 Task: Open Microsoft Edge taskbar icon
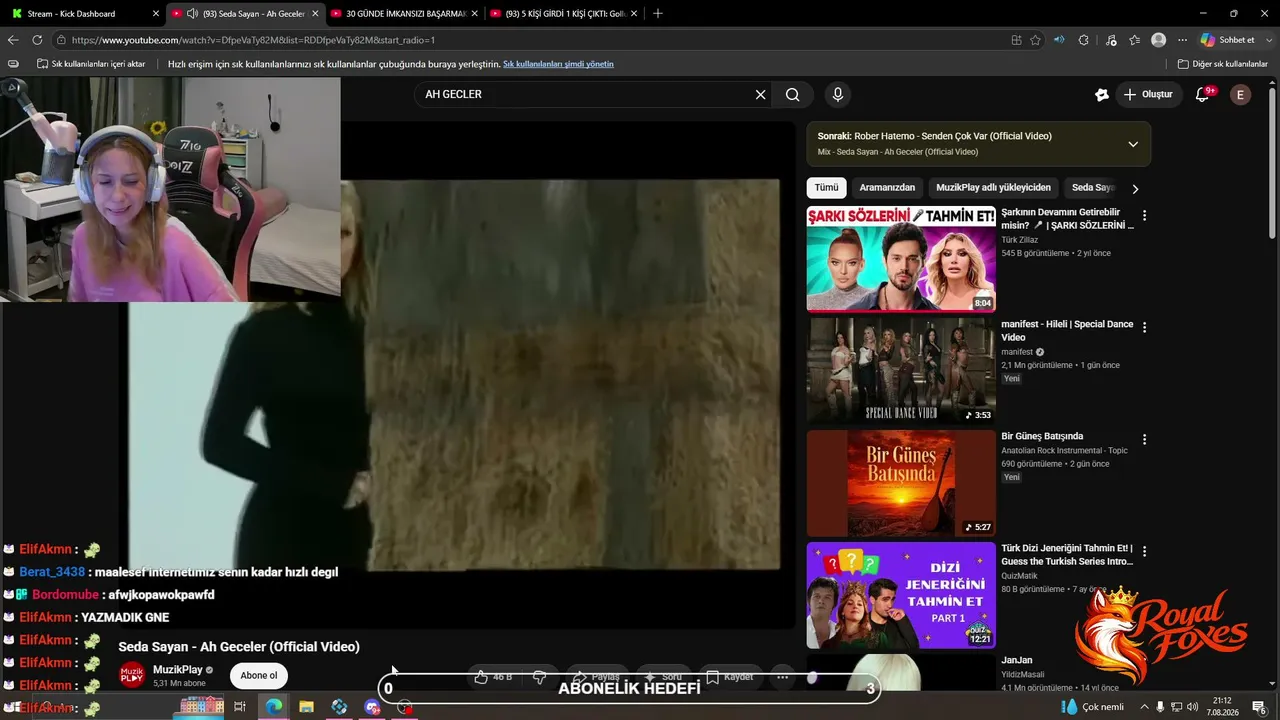click(x=273, y=707)
